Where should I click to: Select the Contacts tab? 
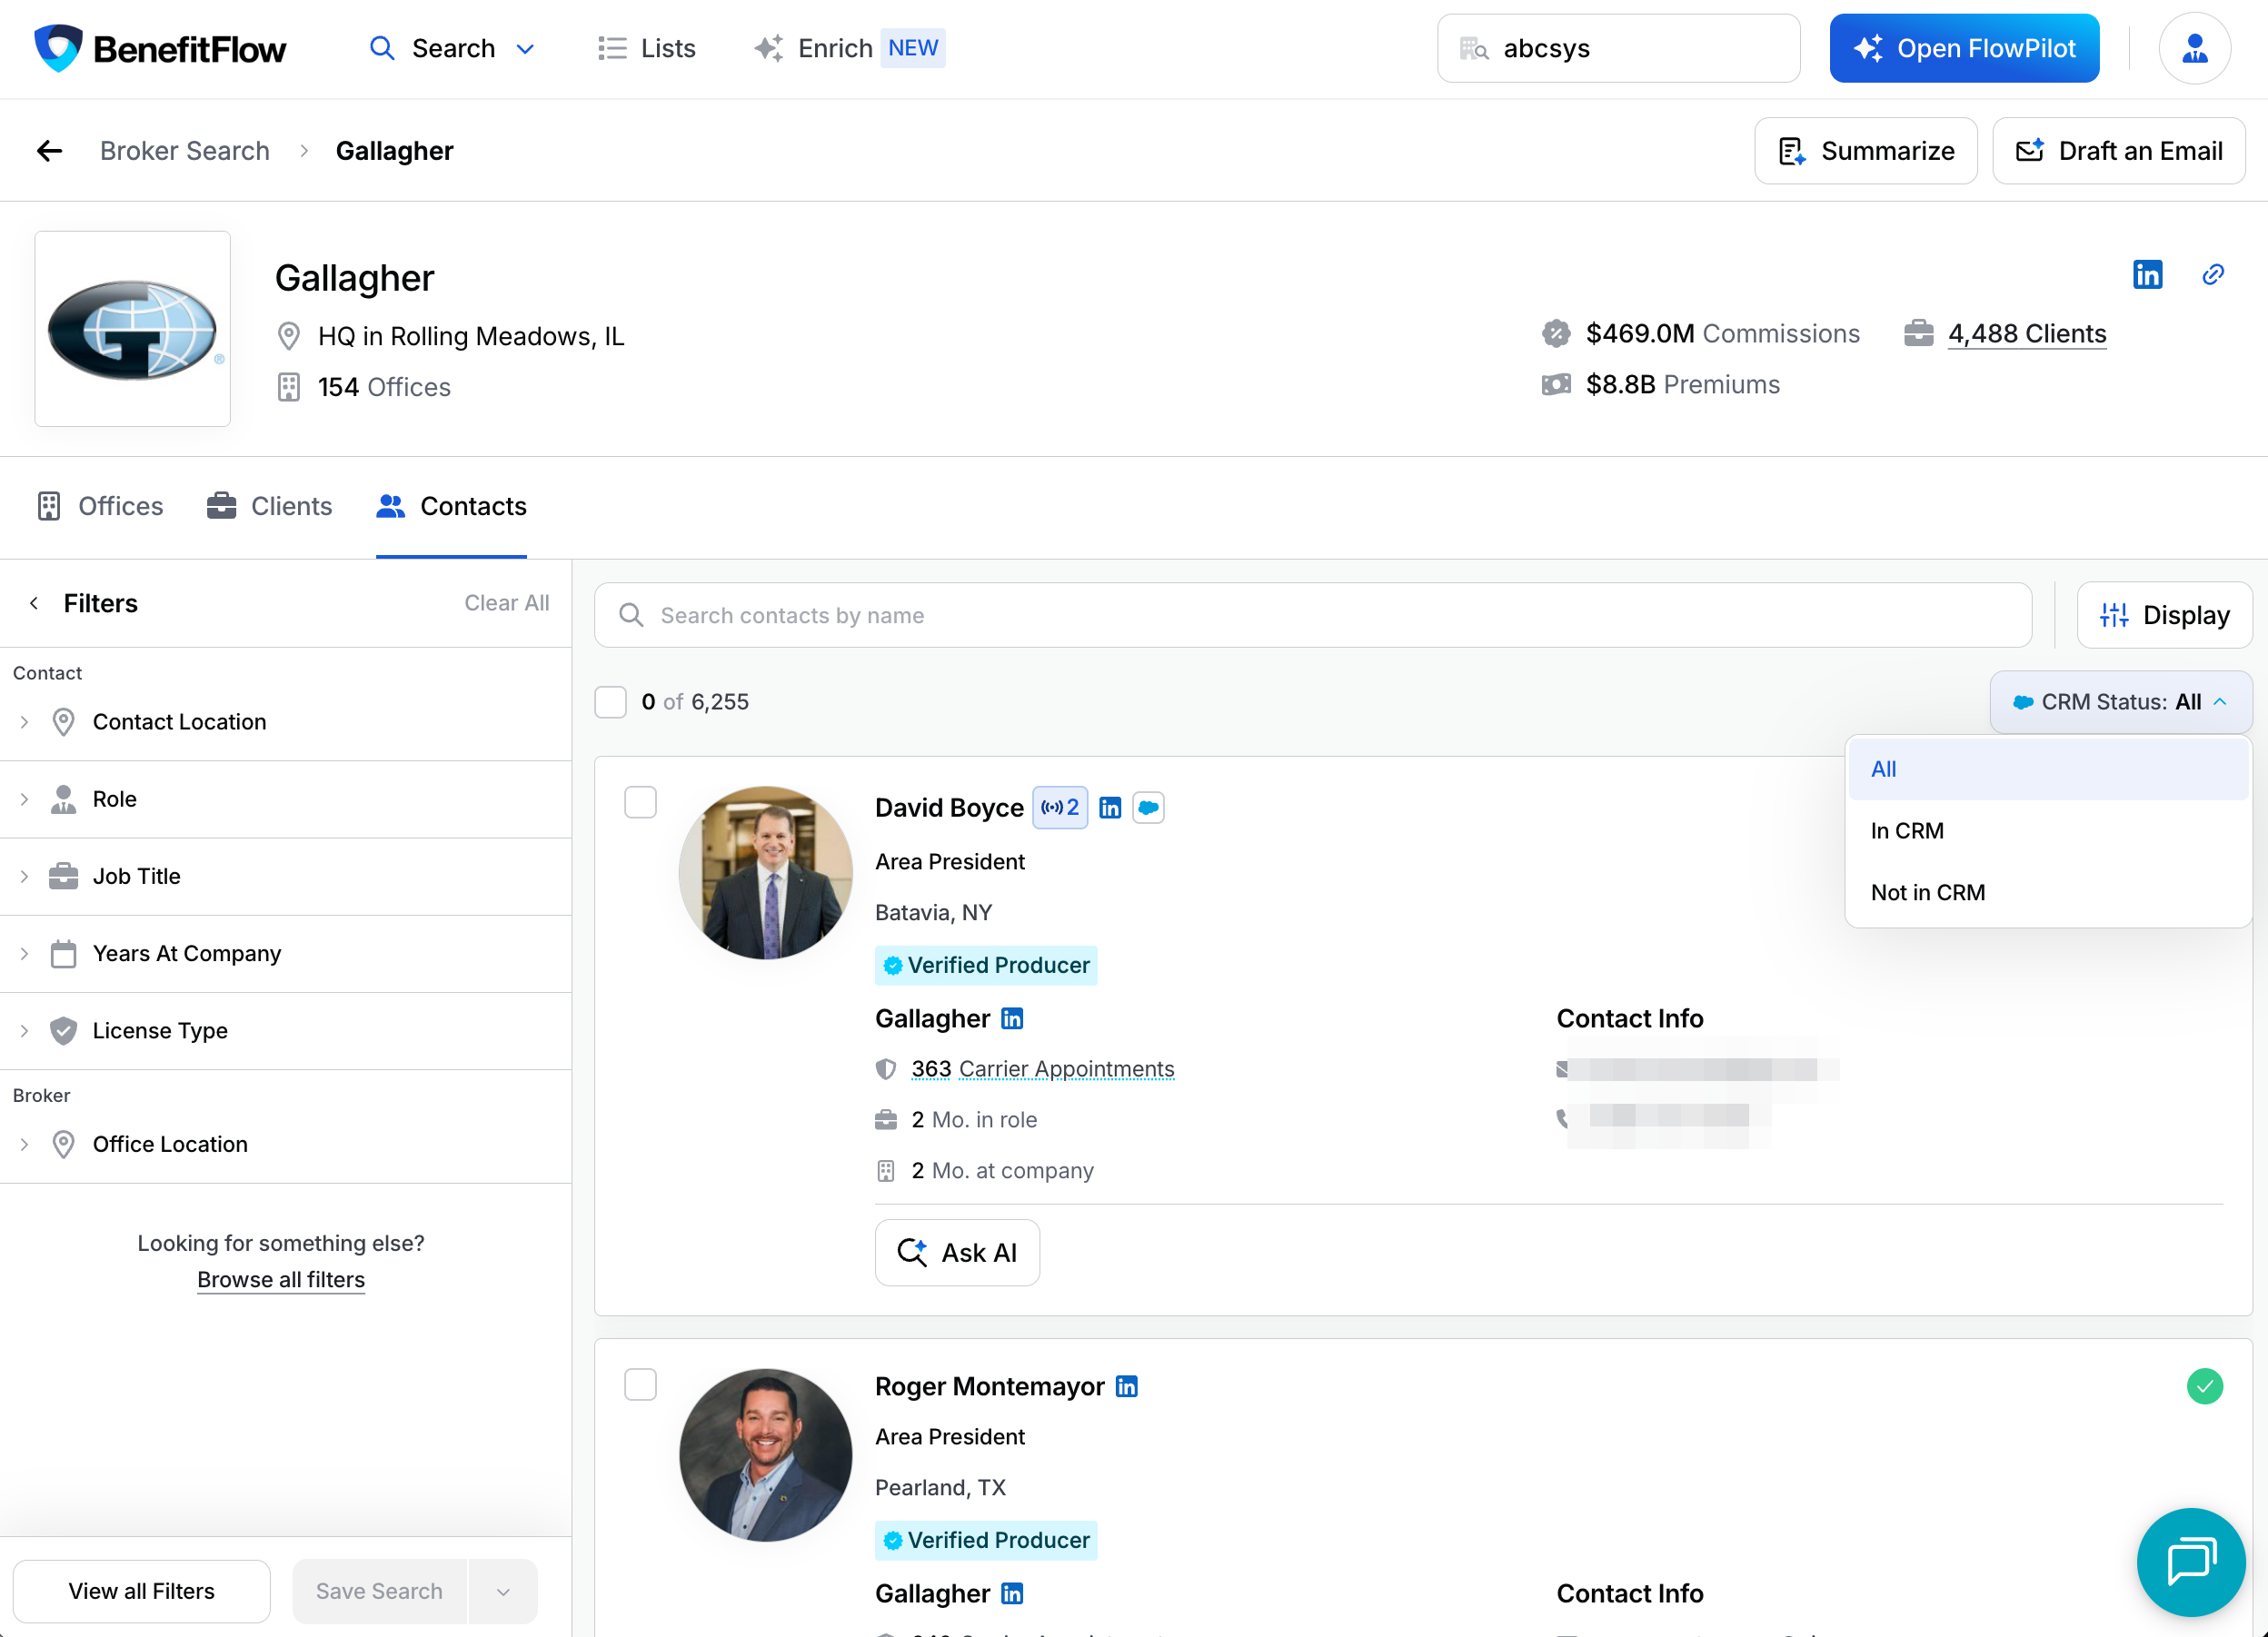451,506
